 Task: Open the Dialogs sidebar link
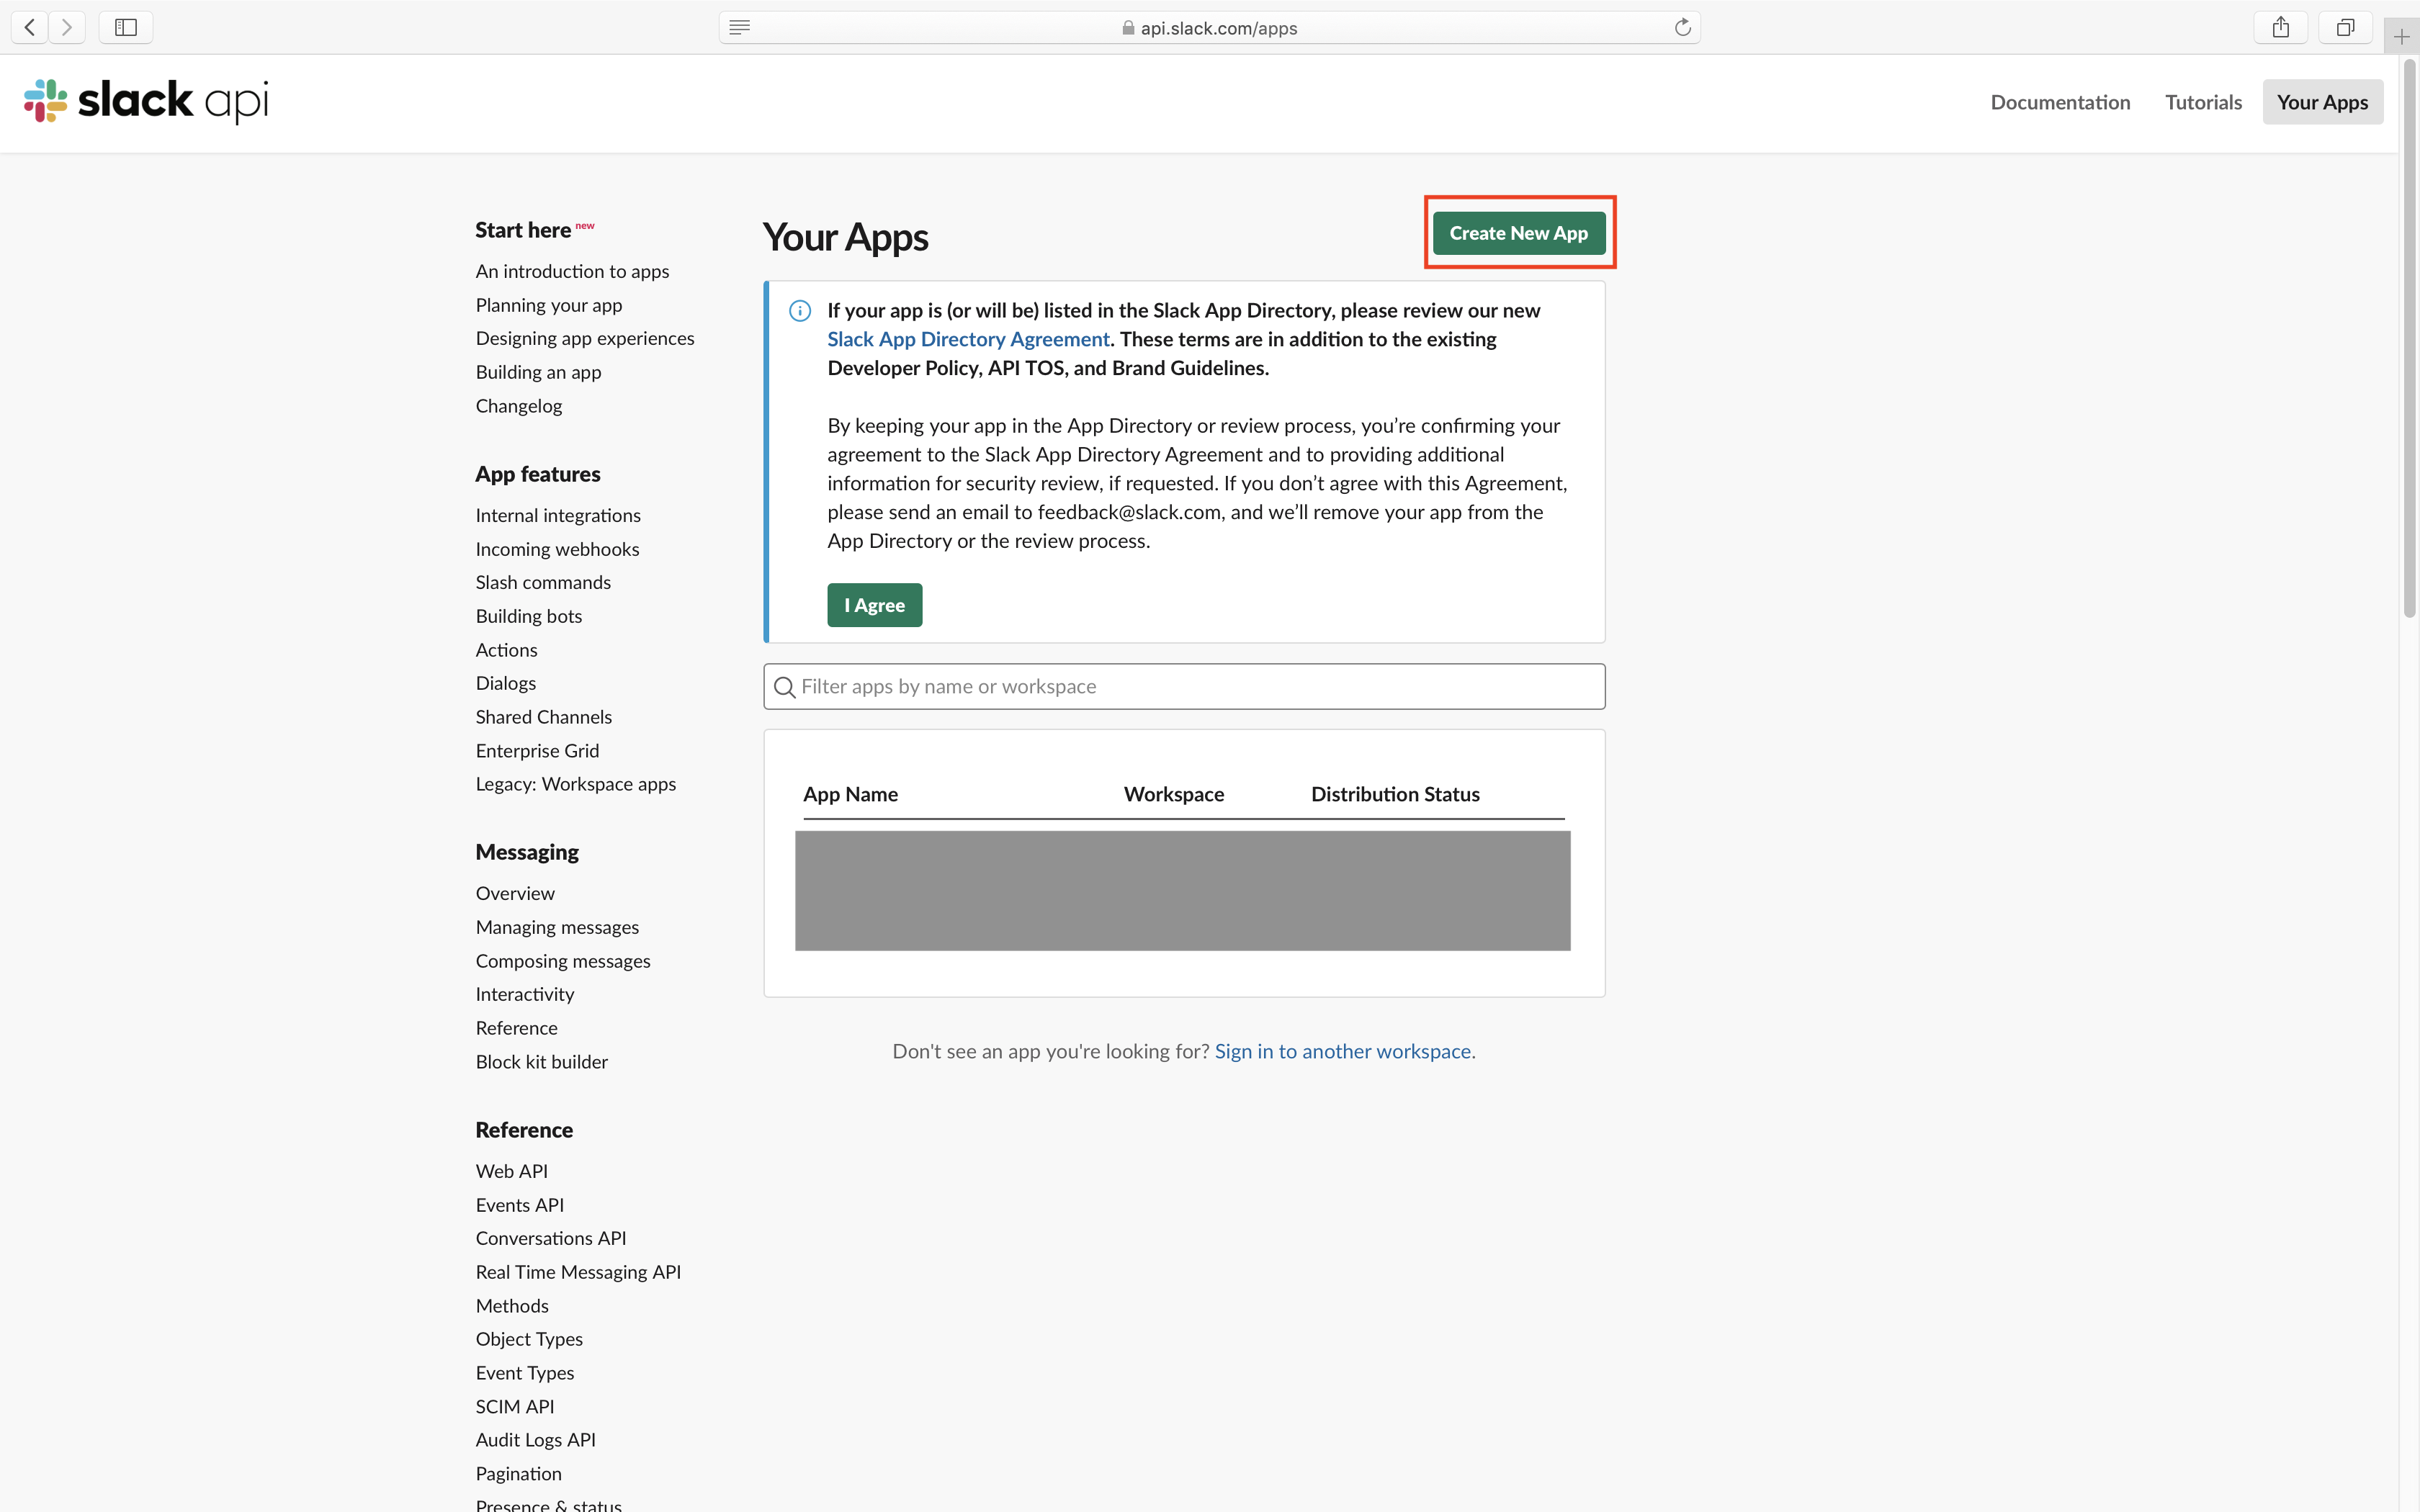point(505,683)
